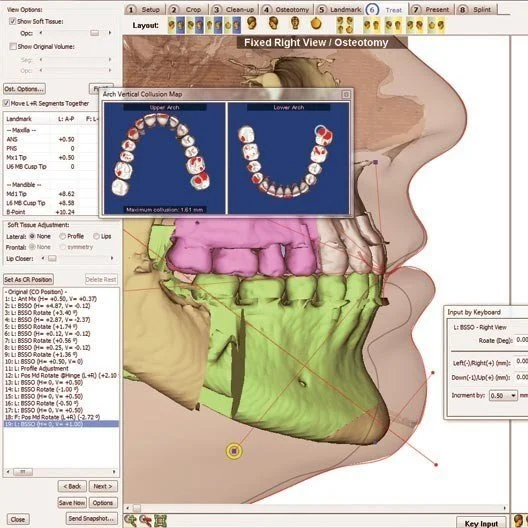
Task: Go to the Present tab
Action: tap(432, 9)
